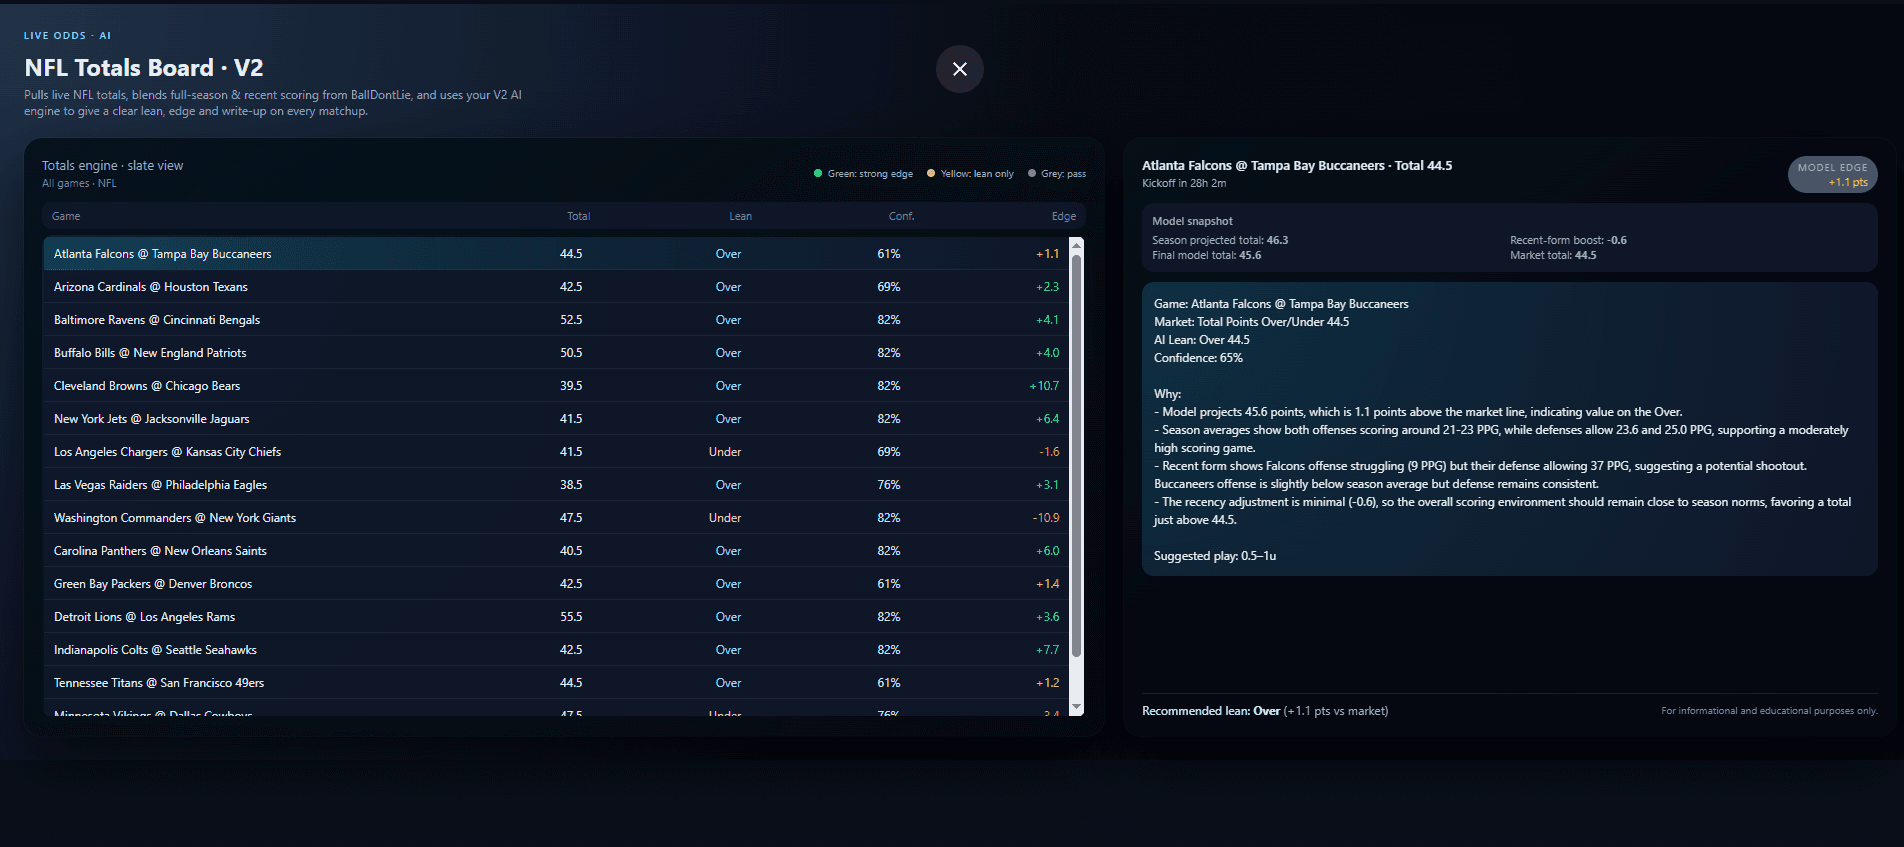The width and height of the screenshot is (1904, 847).
Task: Click the Conf. column header
Action: point(901,216)
